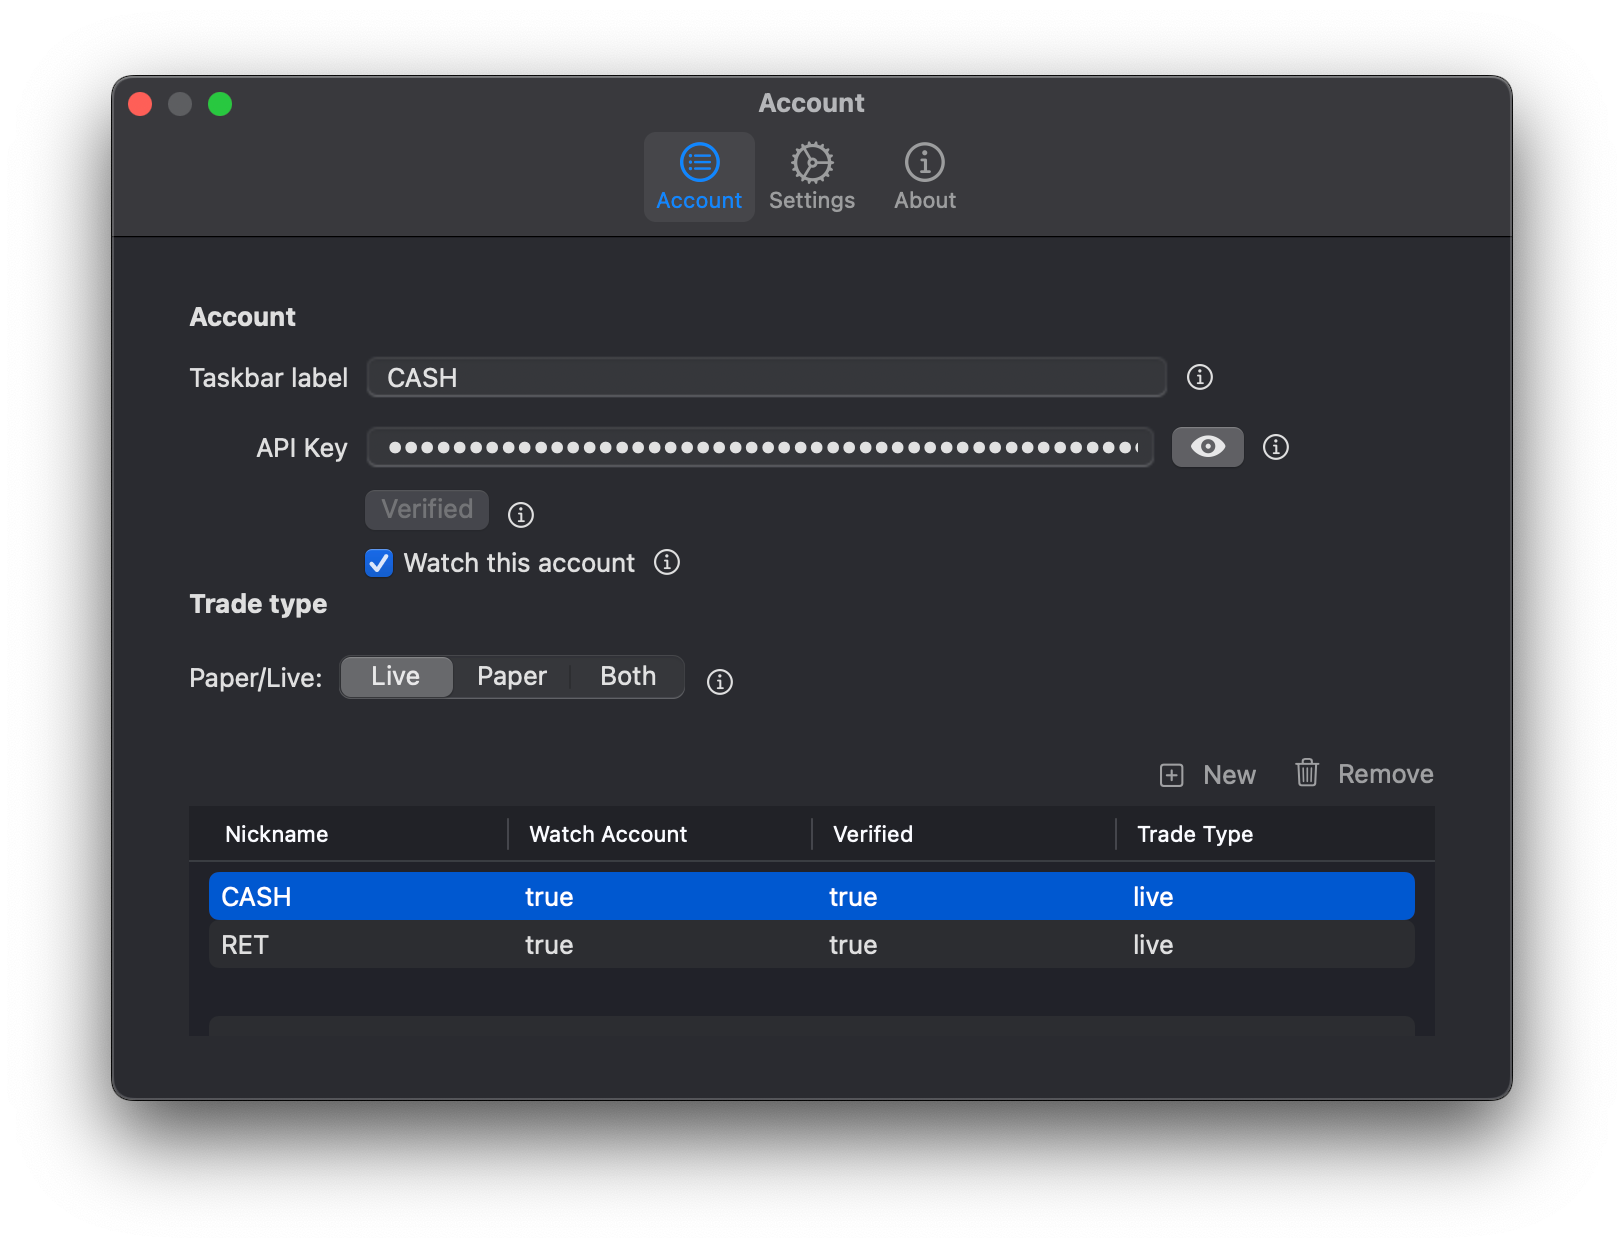
Task: Click the info icon next to Verified
Action: [x=520, y=515]
